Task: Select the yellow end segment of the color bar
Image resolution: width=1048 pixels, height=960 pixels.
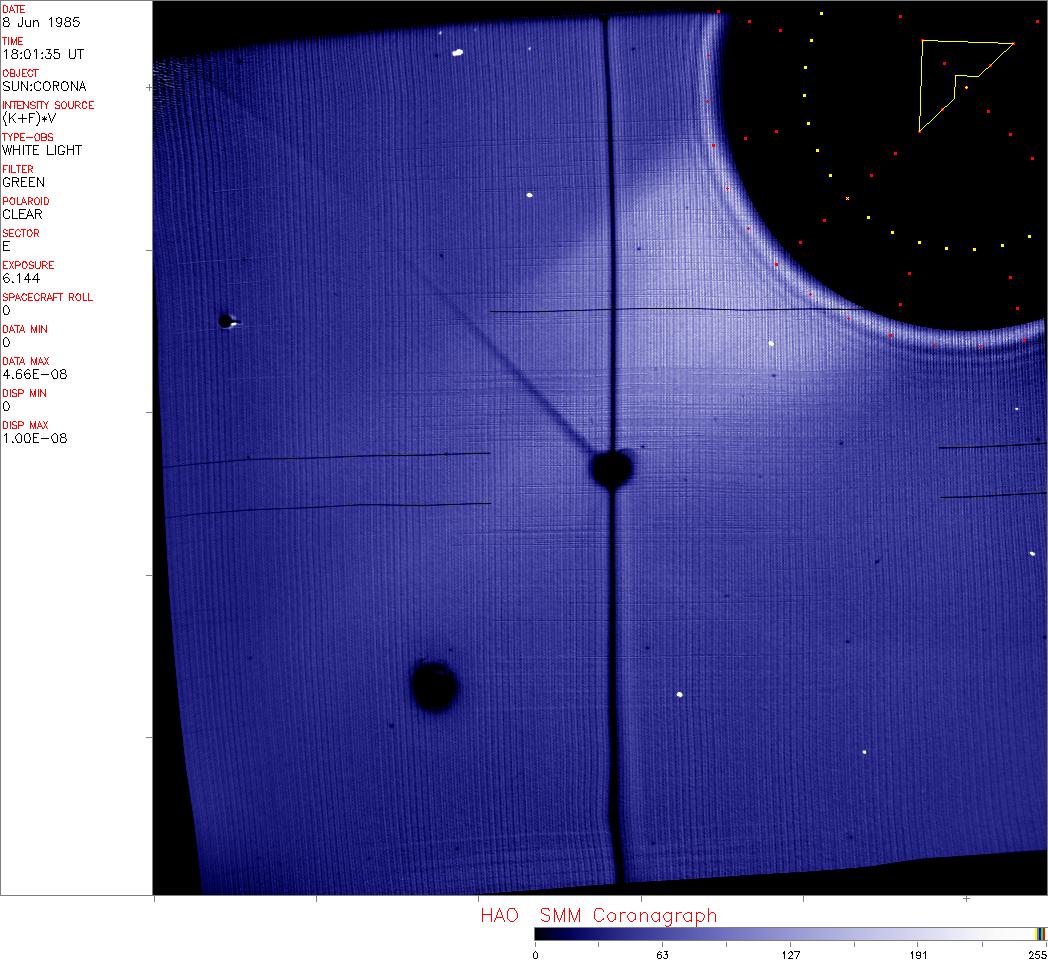Action: [1040, 933]
